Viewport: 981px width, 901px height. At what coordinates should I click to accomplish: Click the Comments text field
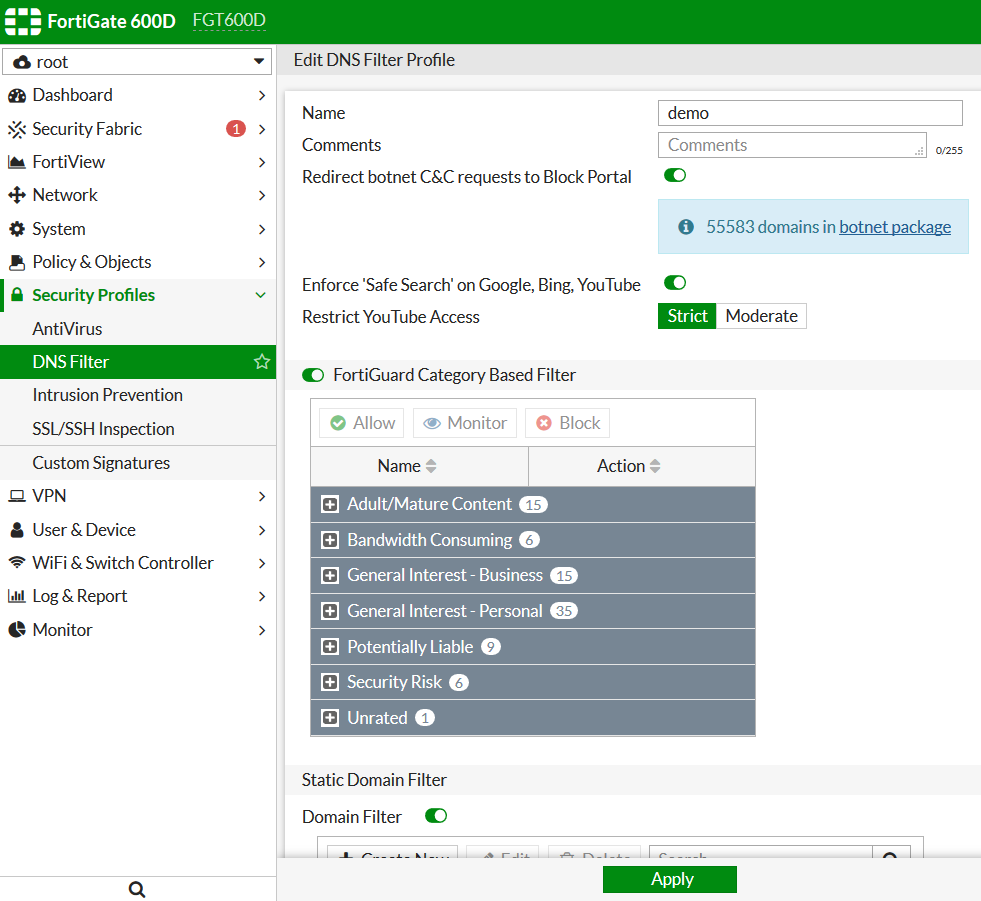click(792, 145)
